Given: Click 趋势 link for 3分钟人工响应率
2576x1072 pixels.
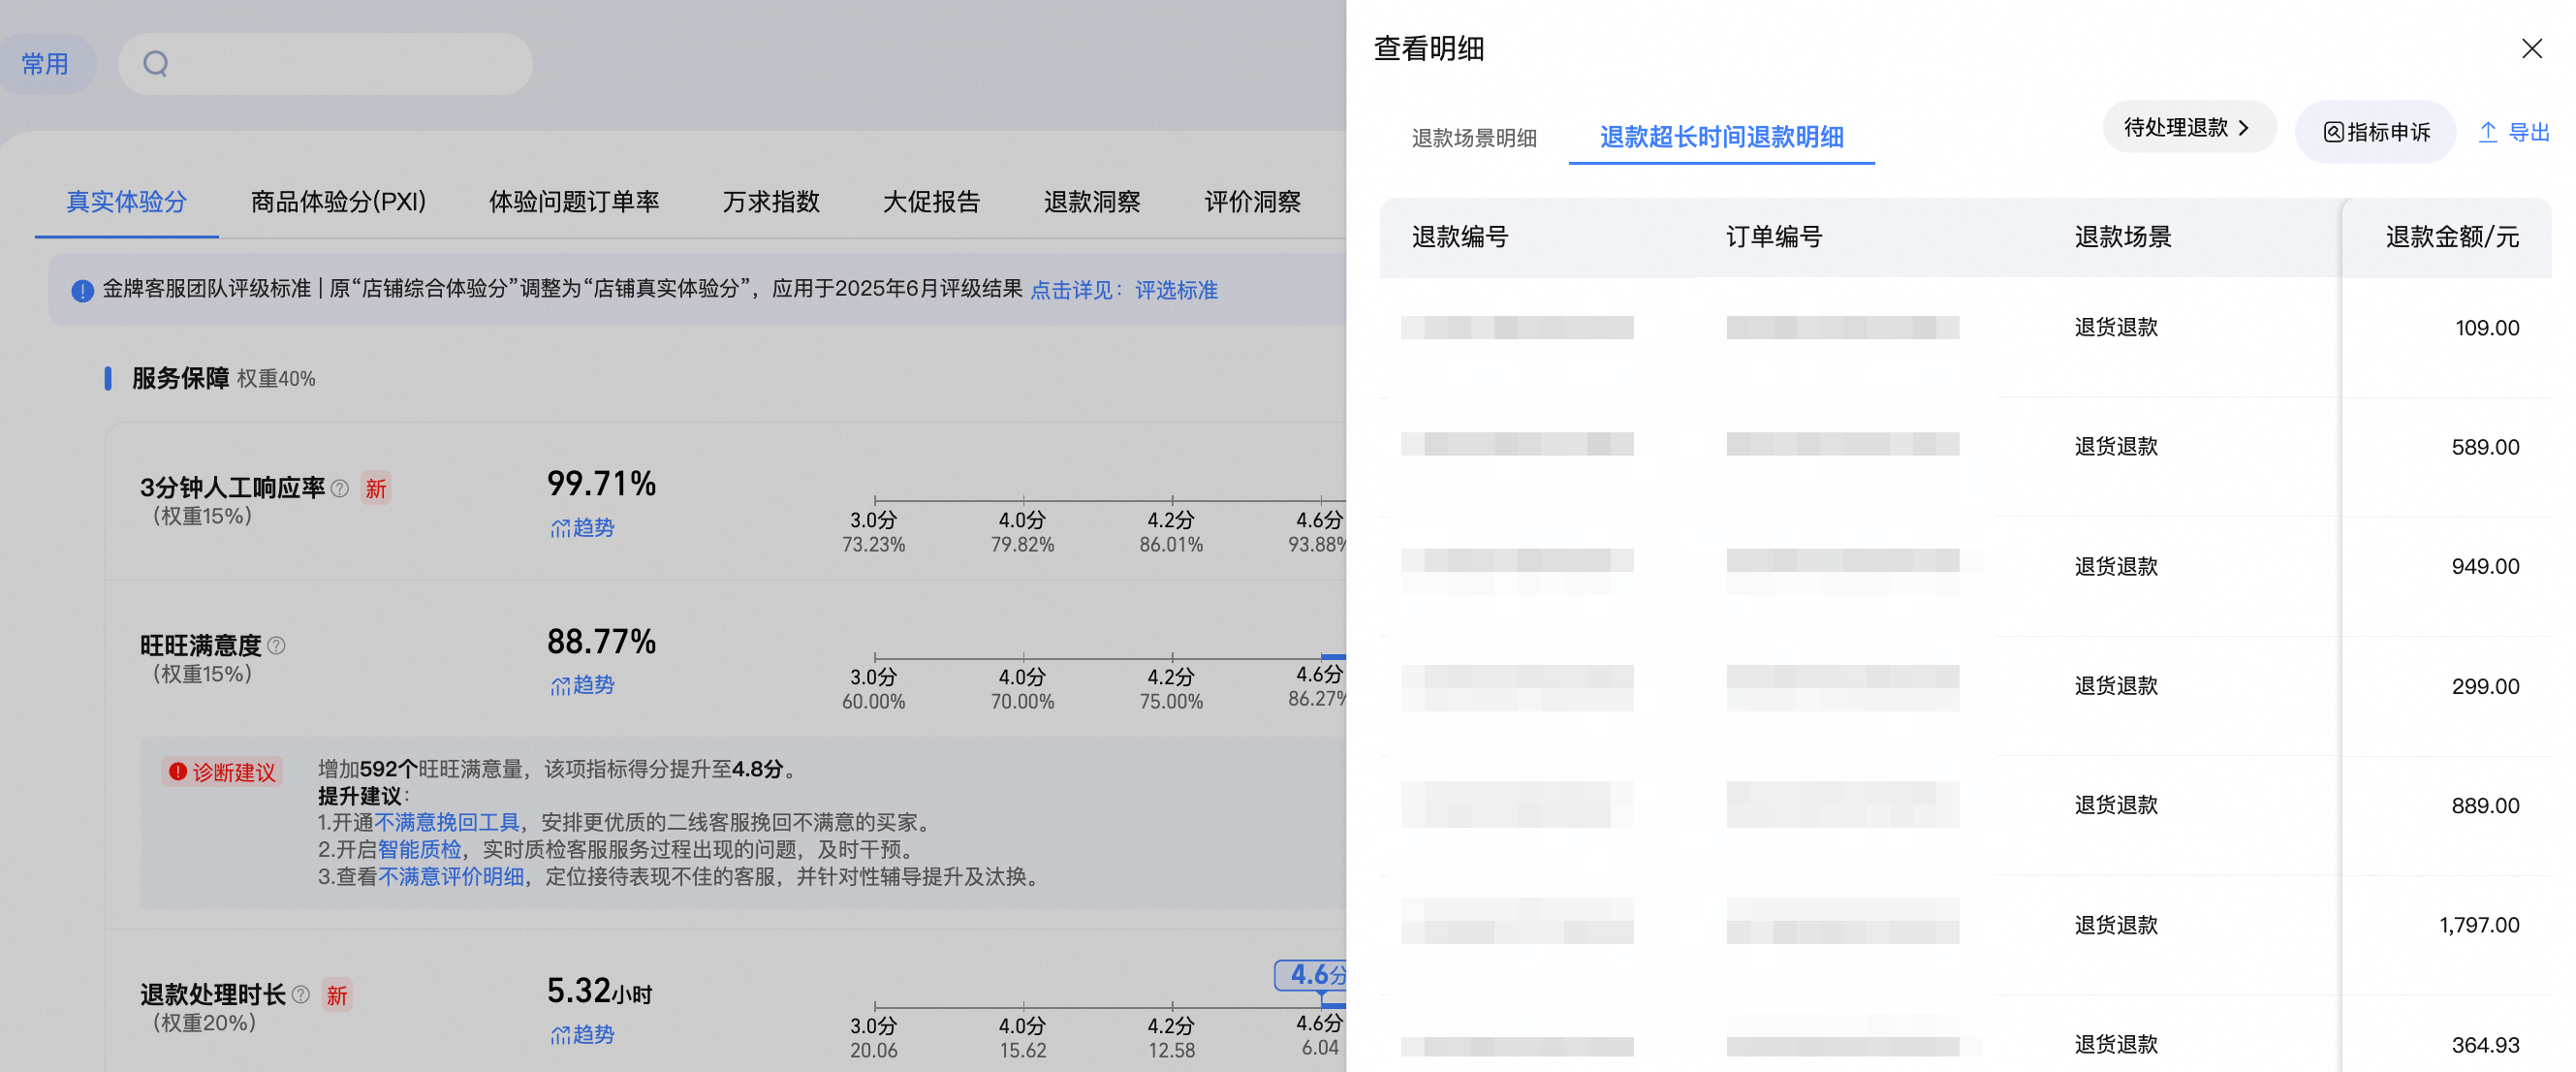Looking at the screenshot, I should (x=582, y=527).
